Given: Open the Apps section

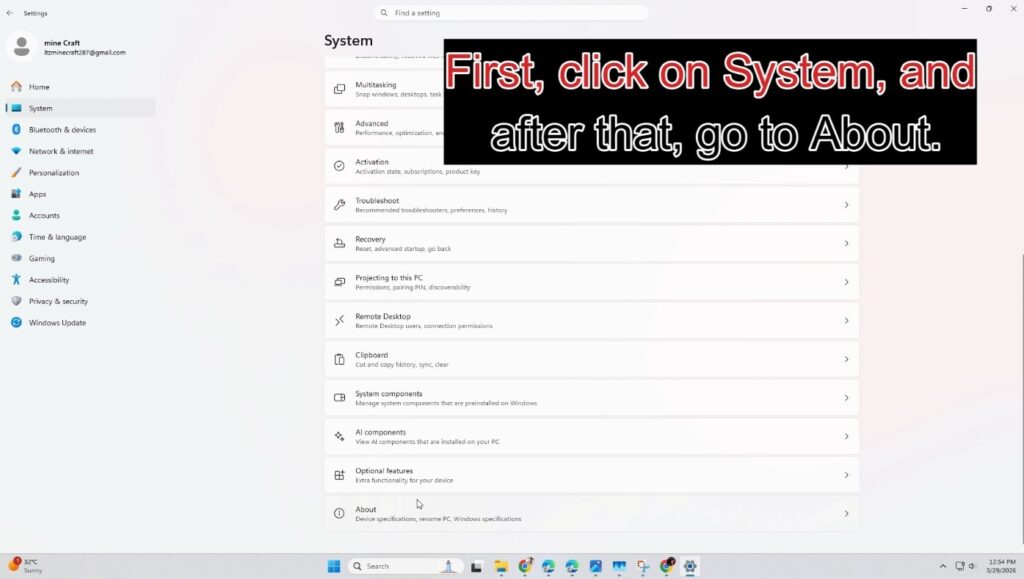Looking at the screenshot, I should tap(18, 194).
